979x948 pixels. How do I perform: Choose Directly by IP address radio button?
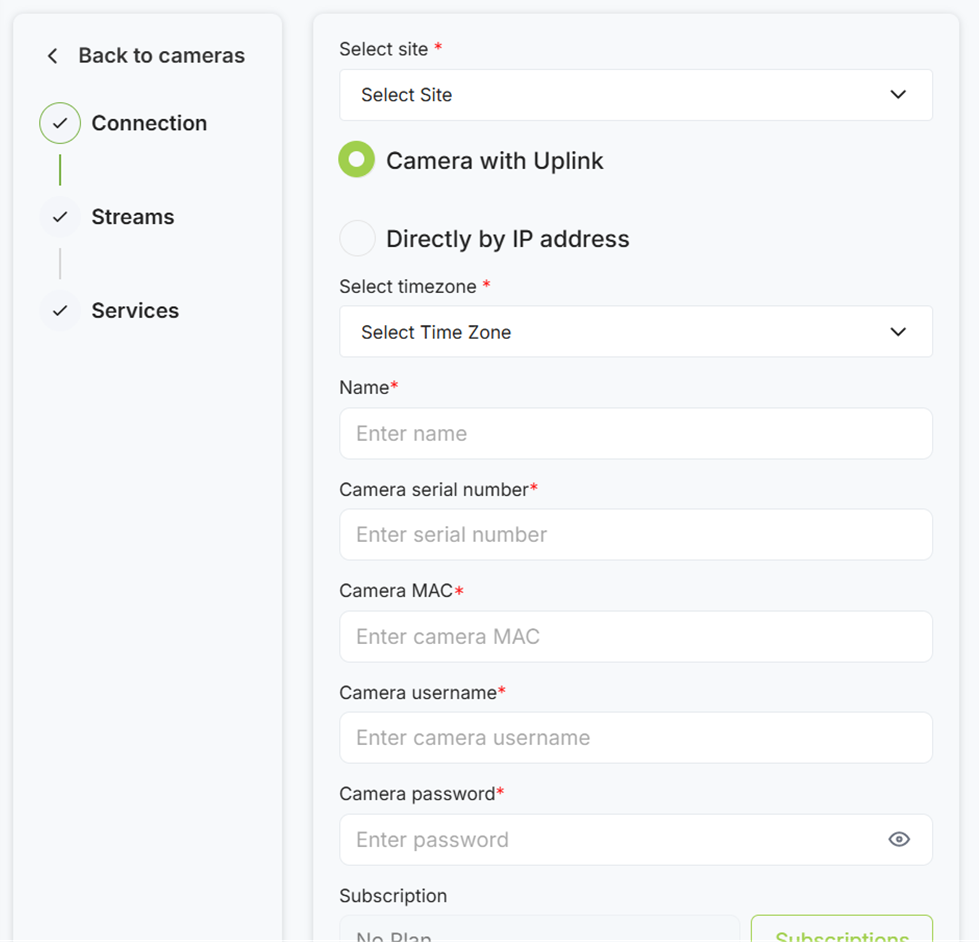click(x=357, y=239)
